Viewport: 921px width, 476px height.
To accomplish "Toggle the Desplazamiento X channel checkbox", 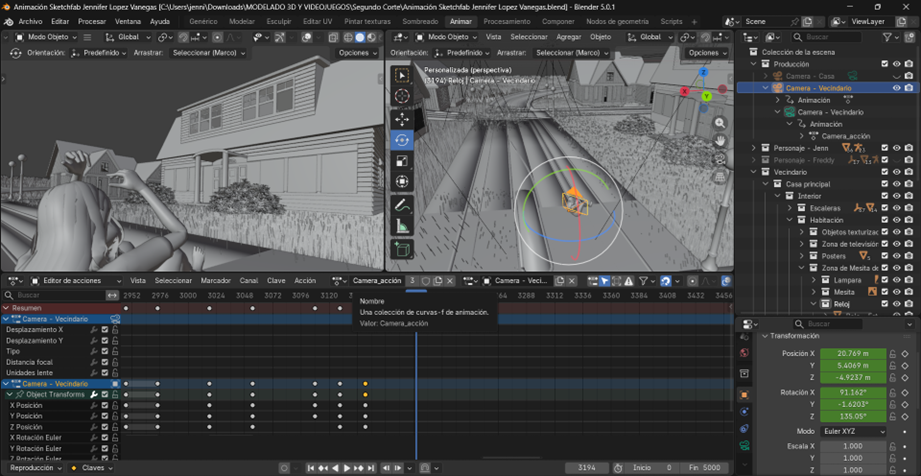I will [104, 330].
